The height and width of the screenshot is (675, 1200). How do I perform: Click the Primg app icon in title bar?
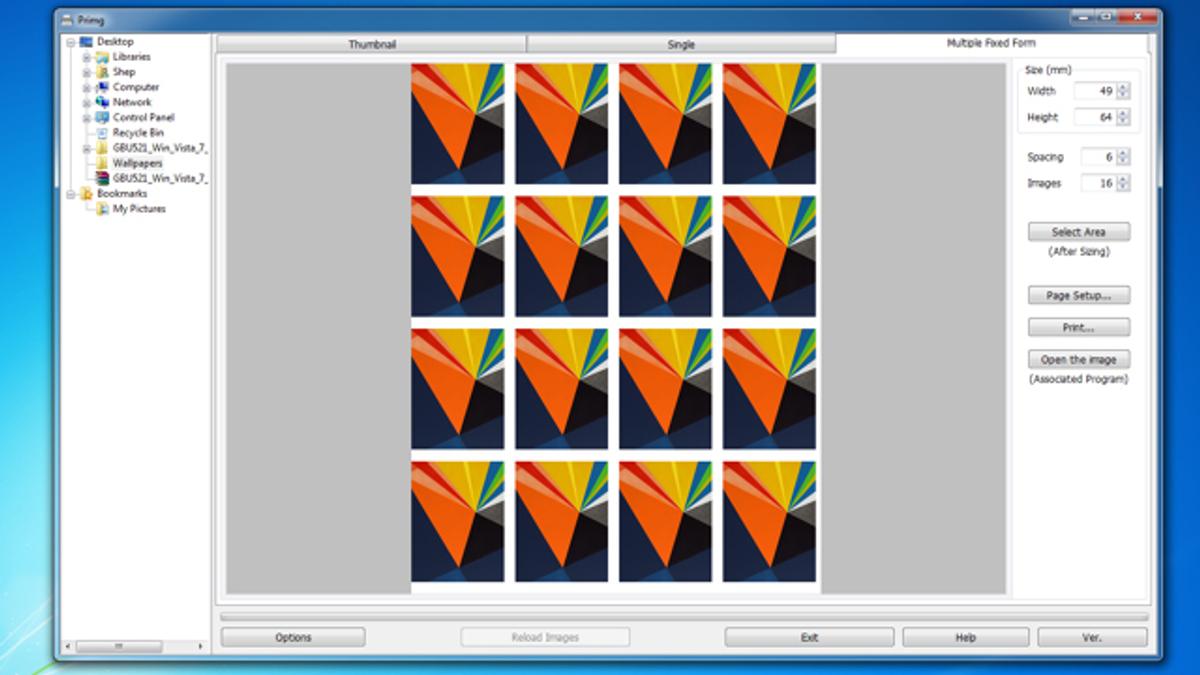pos(66,19)
